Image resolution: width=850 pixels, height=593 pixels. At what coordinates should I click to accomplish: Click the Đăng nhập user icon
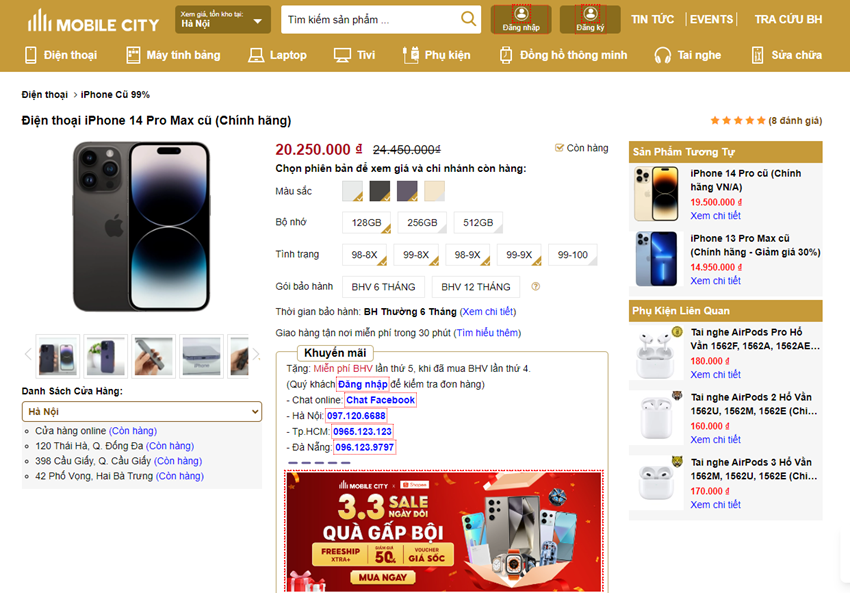pos(520,14)
